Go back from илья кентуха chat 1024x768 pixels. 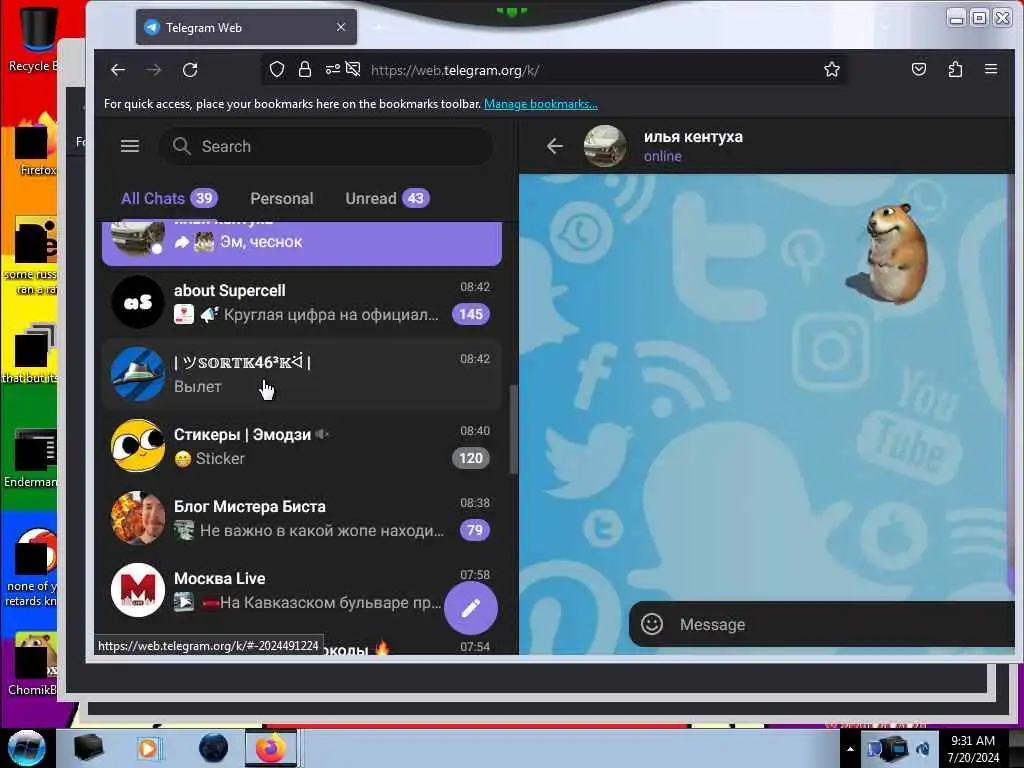(x=554, y=146)
